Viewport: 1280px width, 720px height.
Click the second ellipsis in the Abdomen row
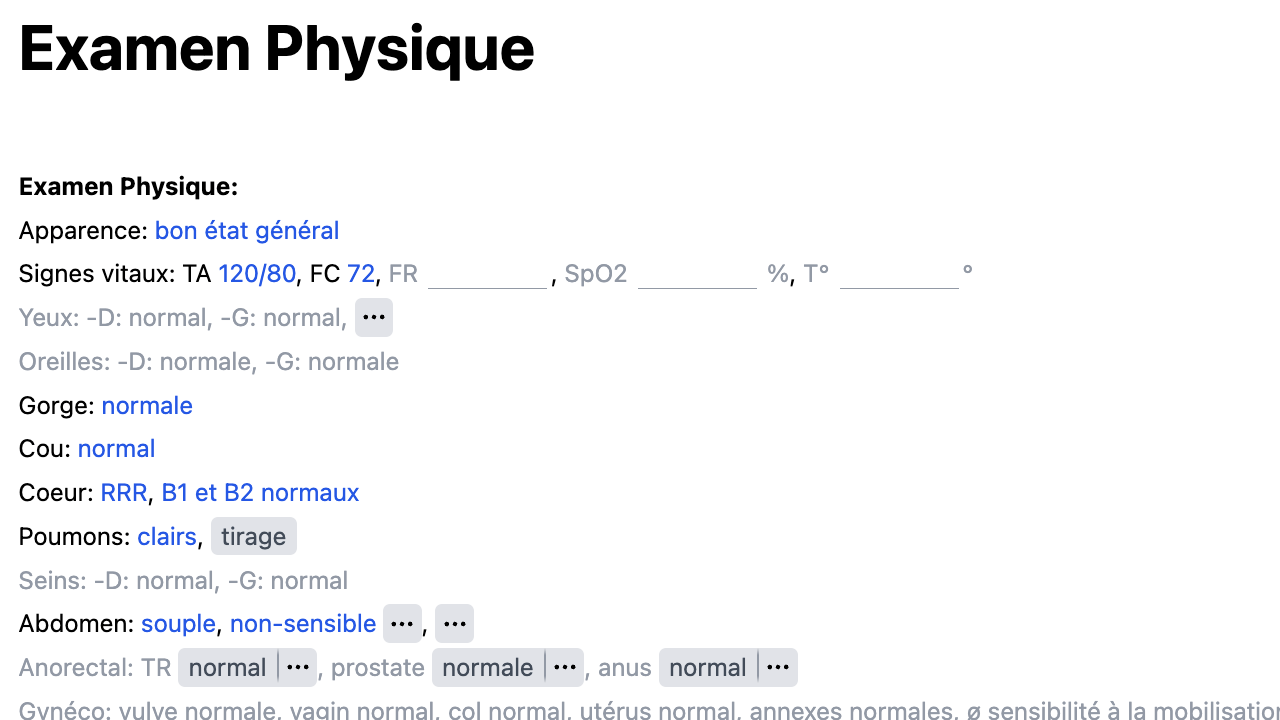coord(454,623)
